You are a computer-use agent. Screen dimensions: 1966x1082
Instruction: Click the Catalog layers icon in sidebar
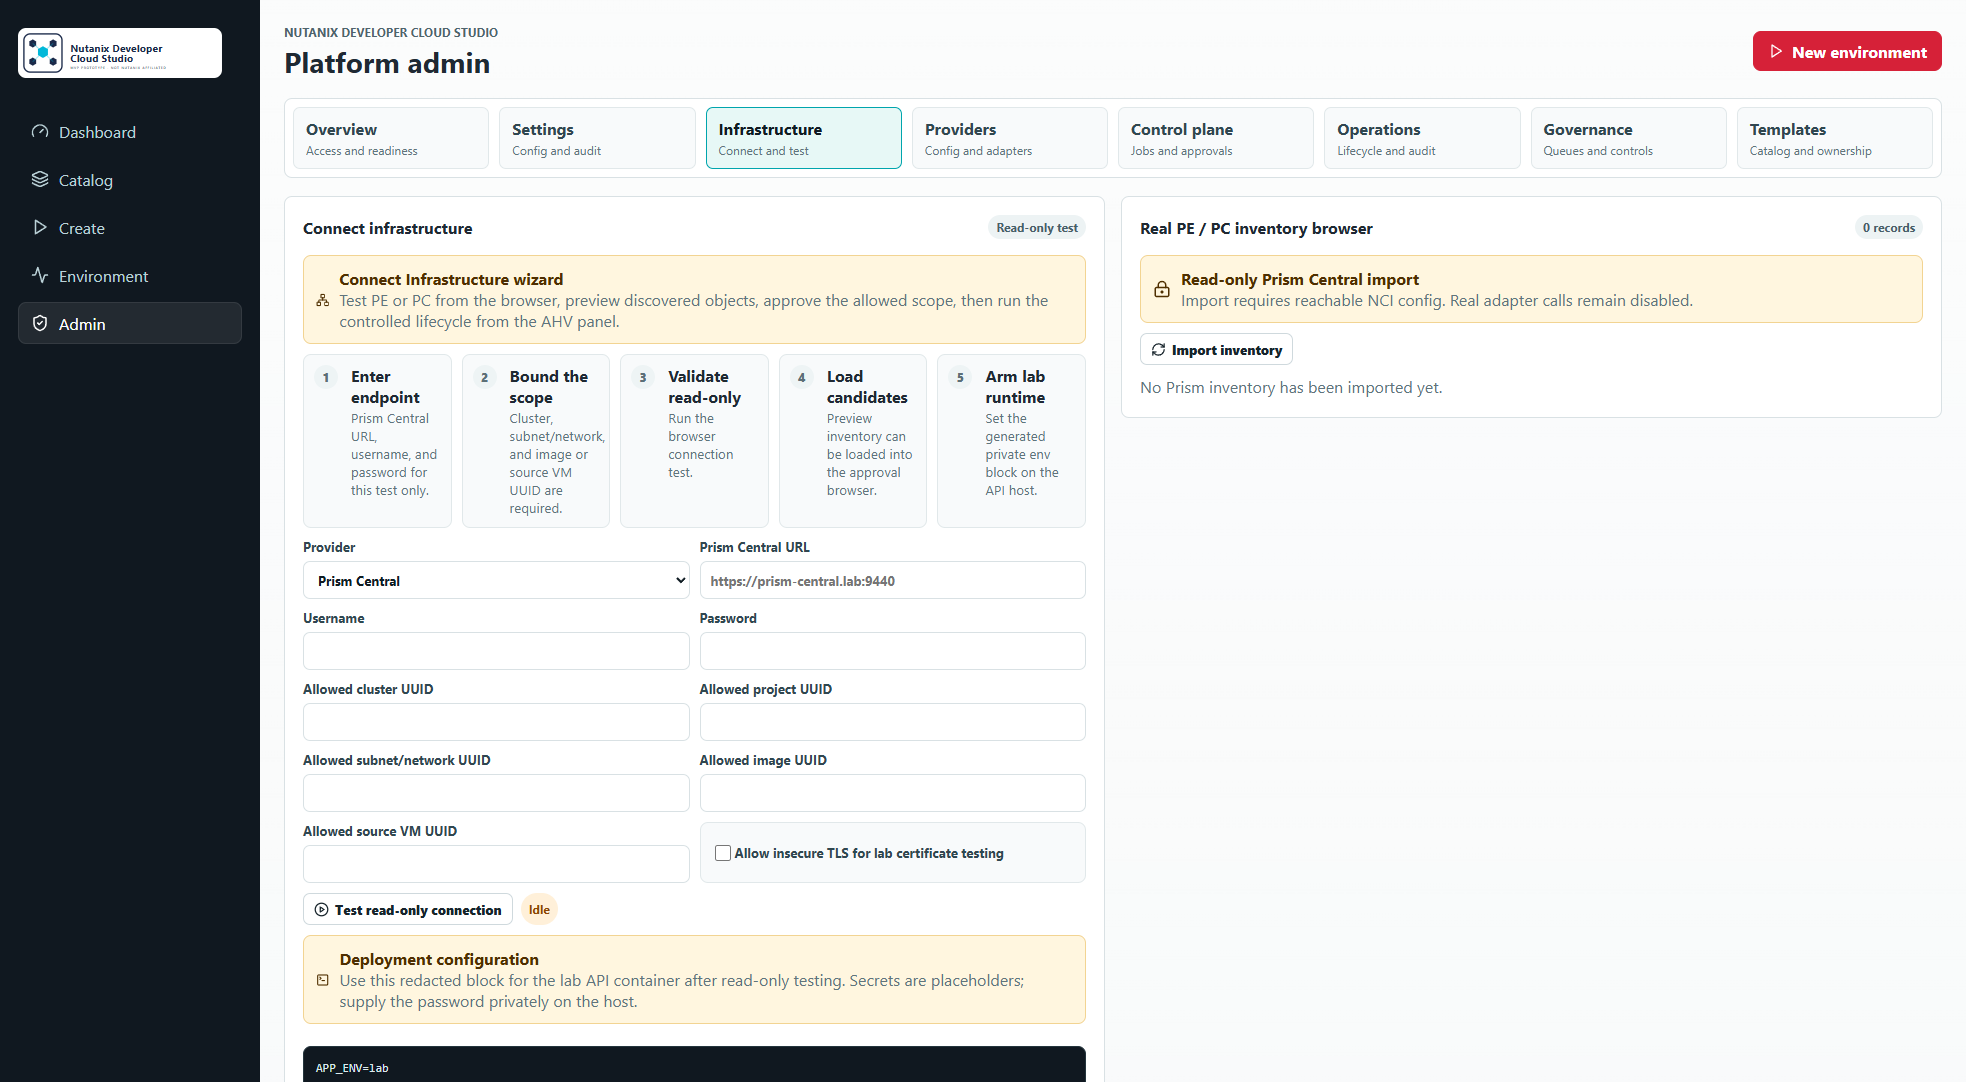point(40,180)
